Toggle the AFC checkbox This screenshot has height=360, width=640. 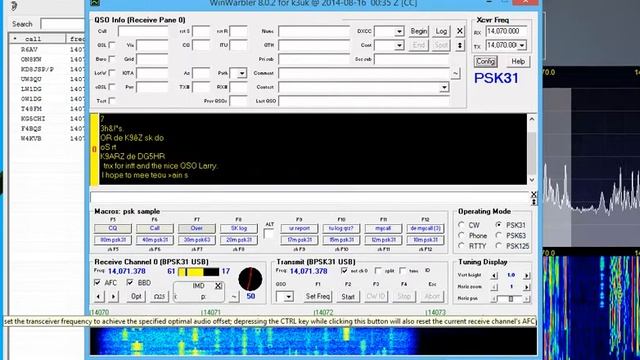97,282
